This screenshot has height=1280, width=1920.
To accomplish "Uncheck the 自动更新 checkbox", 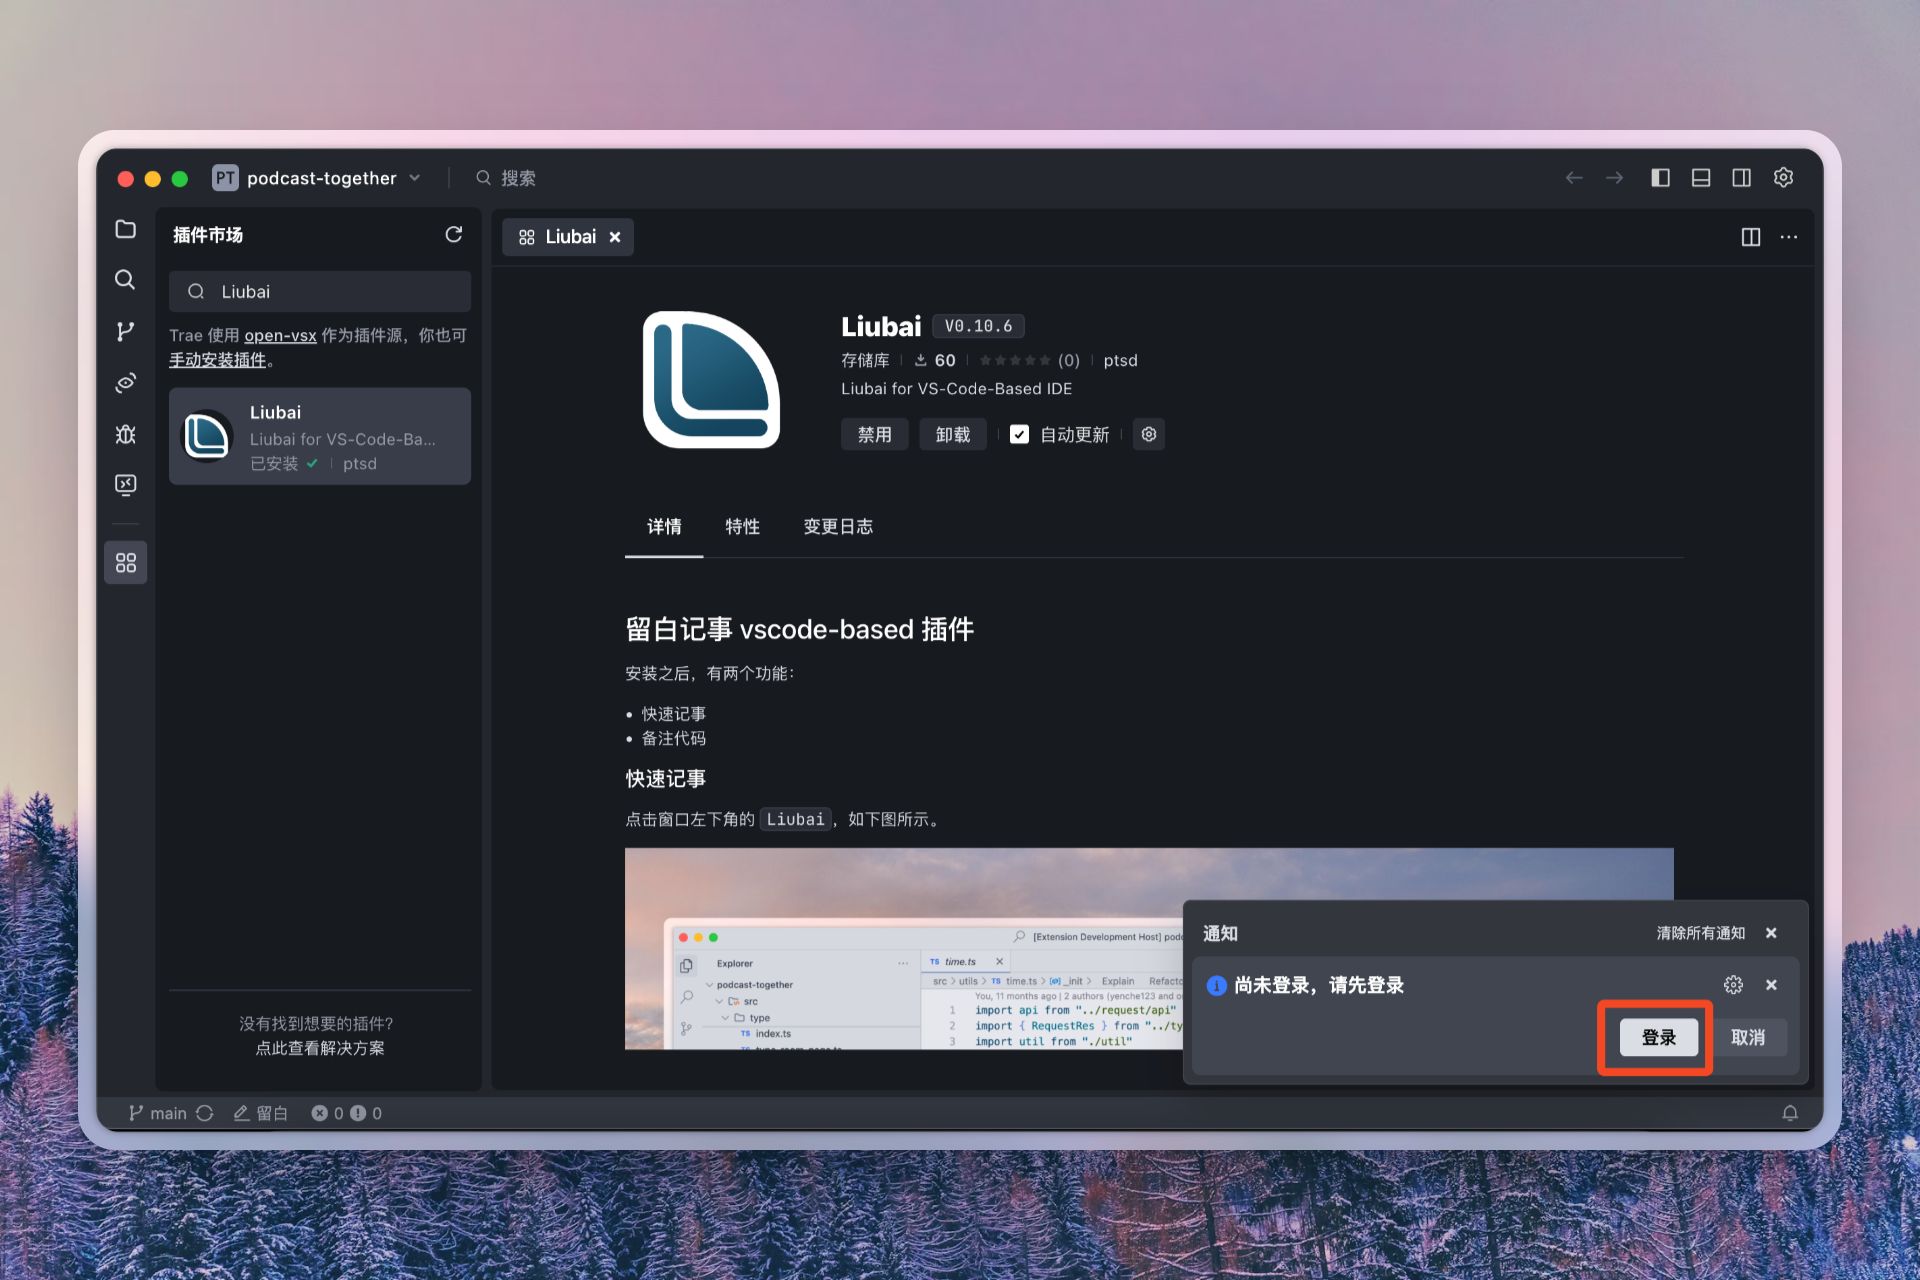I will (1019, 434).
